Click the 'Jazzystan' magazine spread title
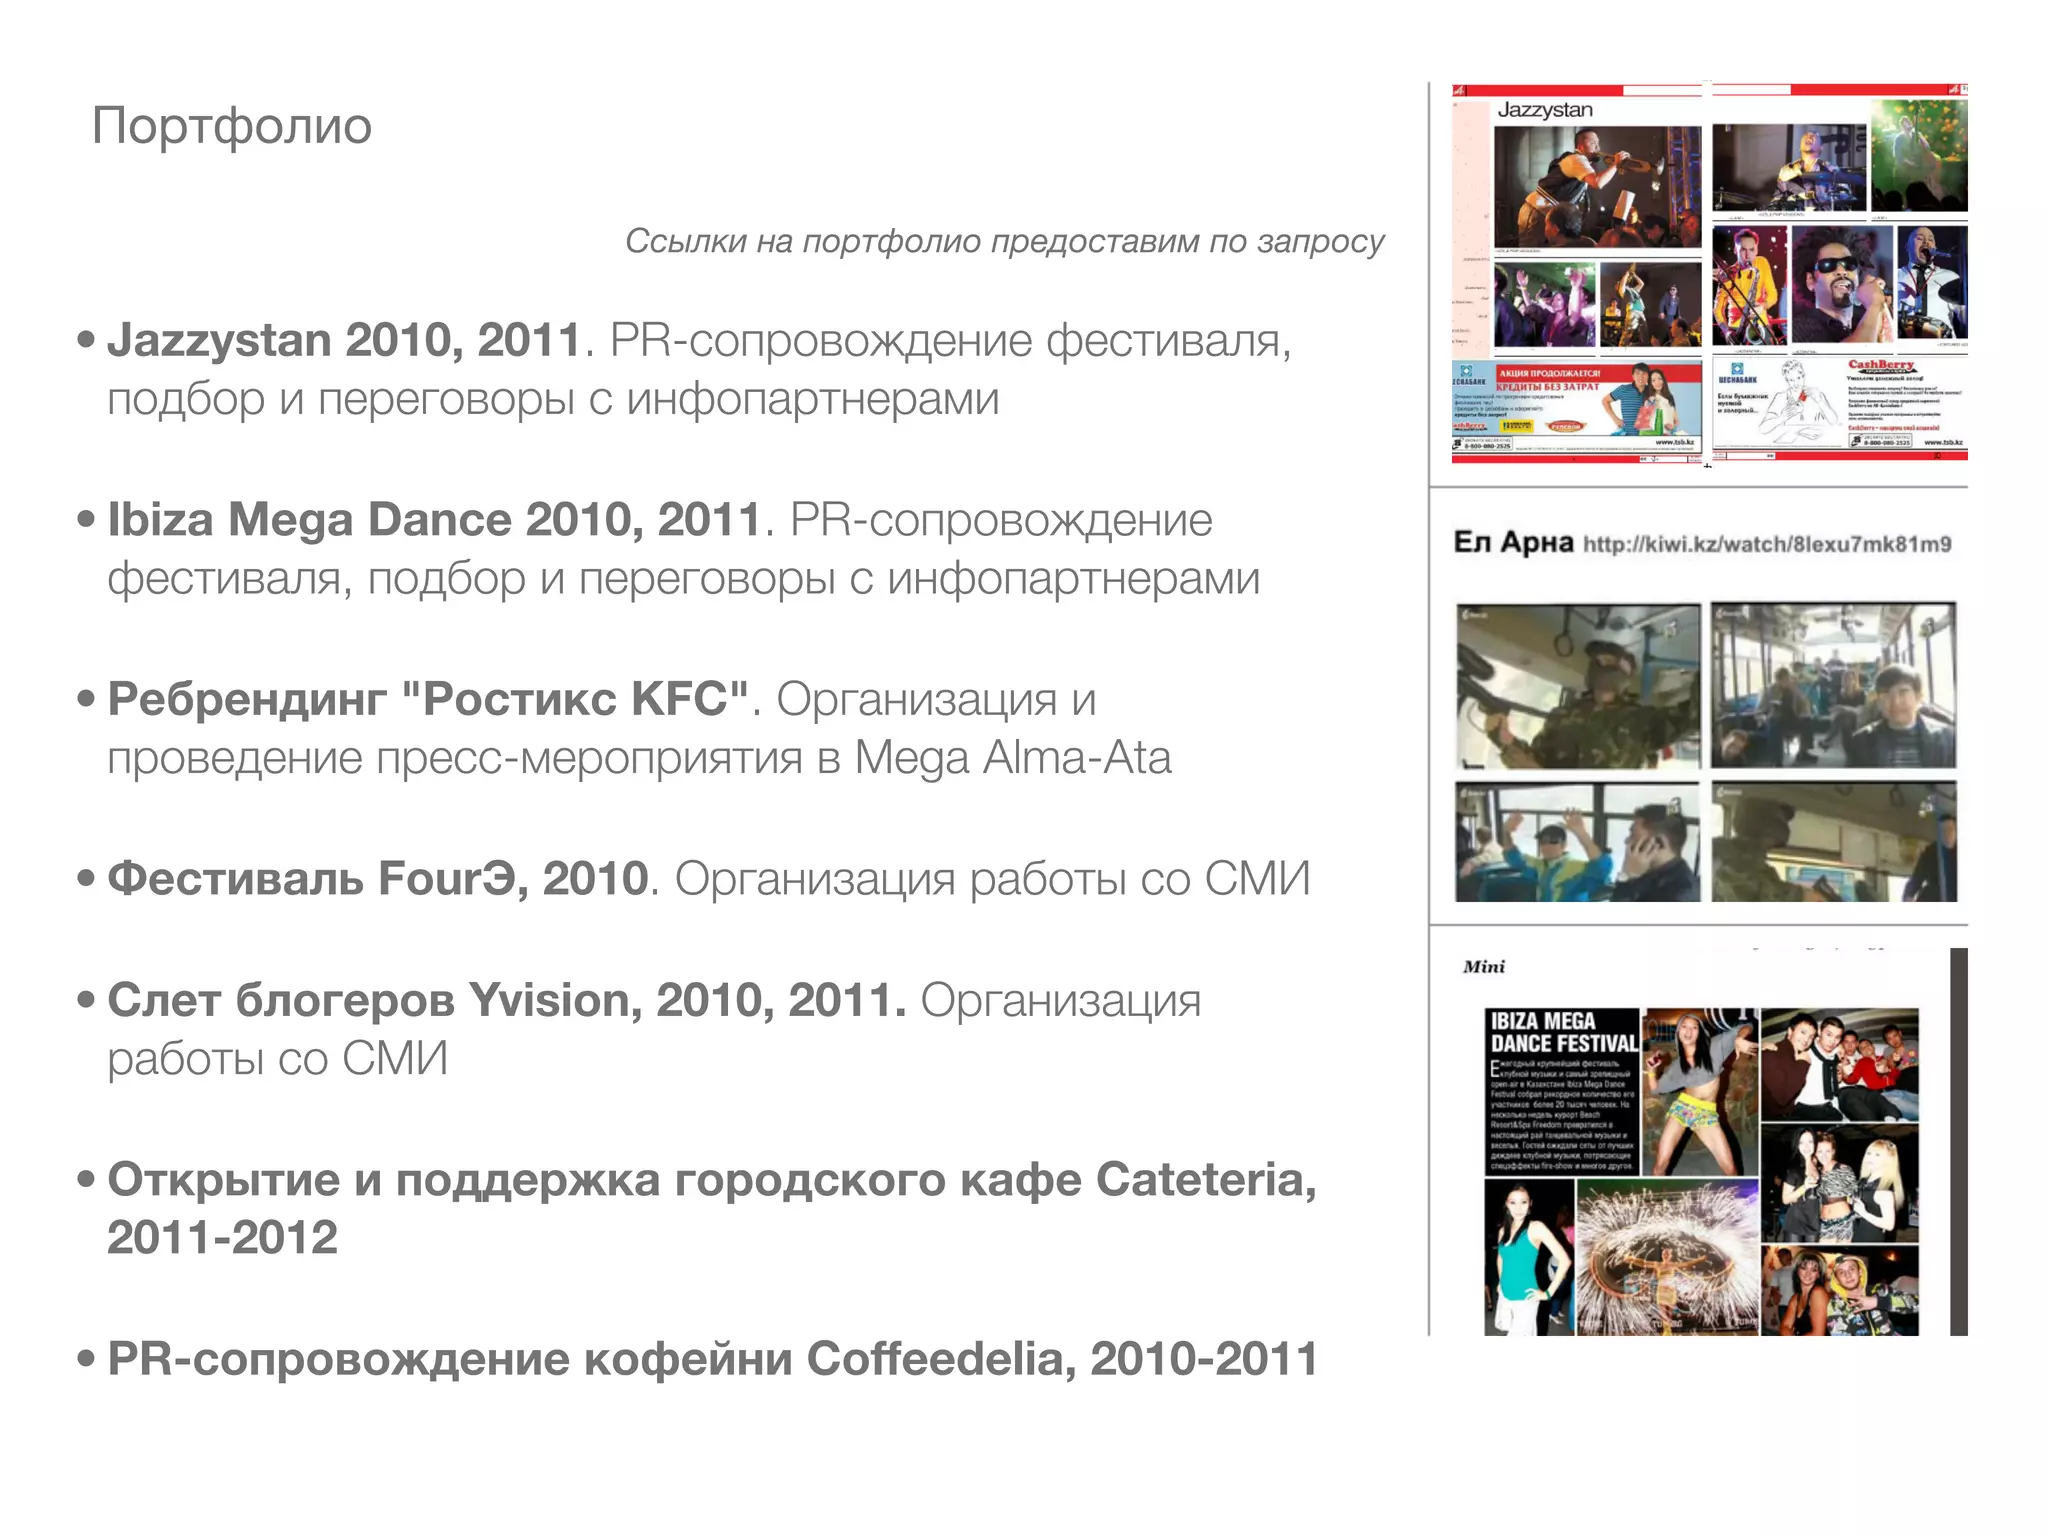 1545,110
